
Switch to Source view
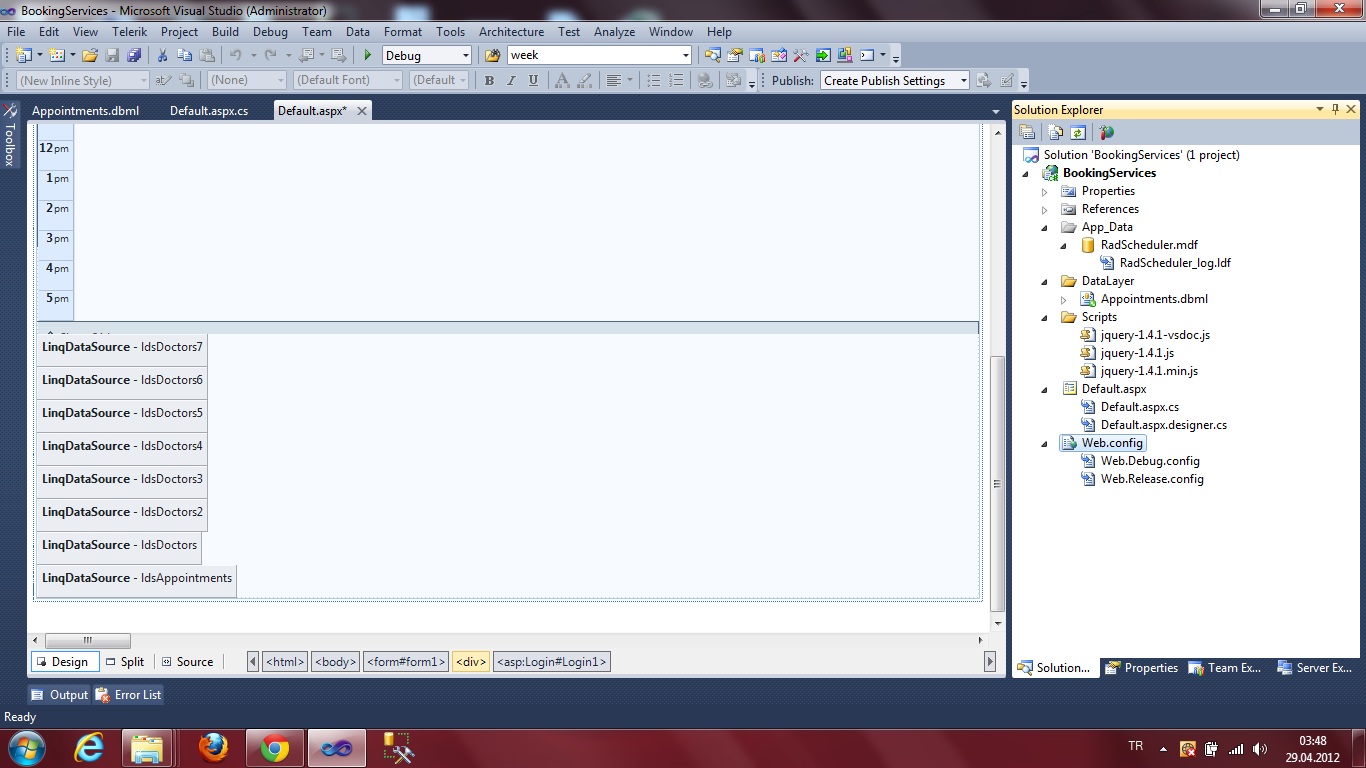187,662
